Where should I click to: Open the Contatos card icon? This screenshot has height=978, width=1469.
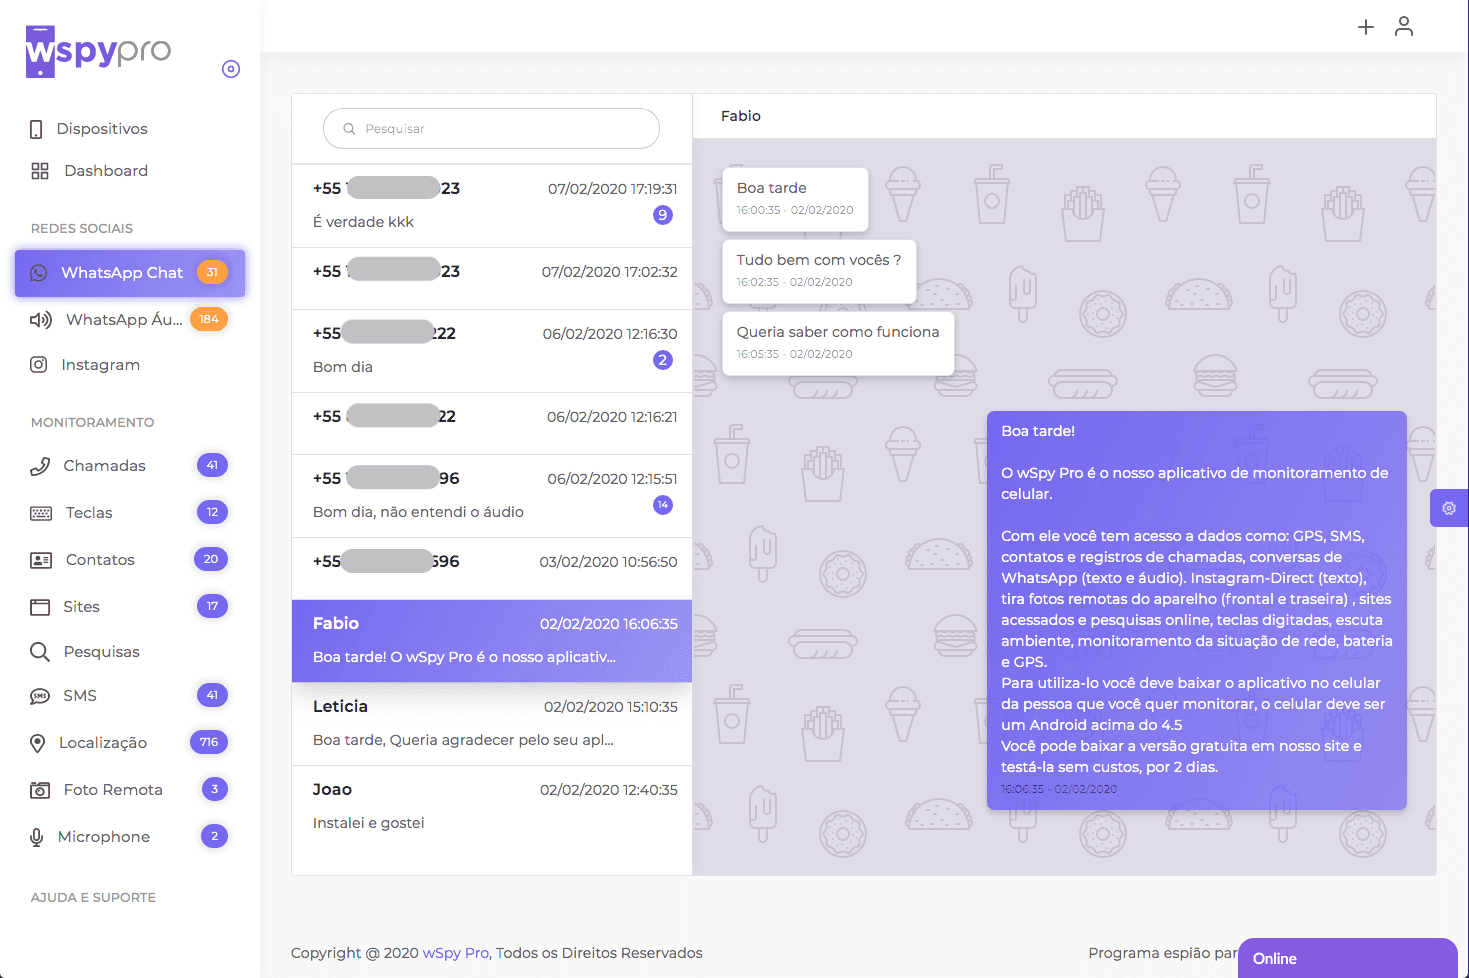coord(41,560)
